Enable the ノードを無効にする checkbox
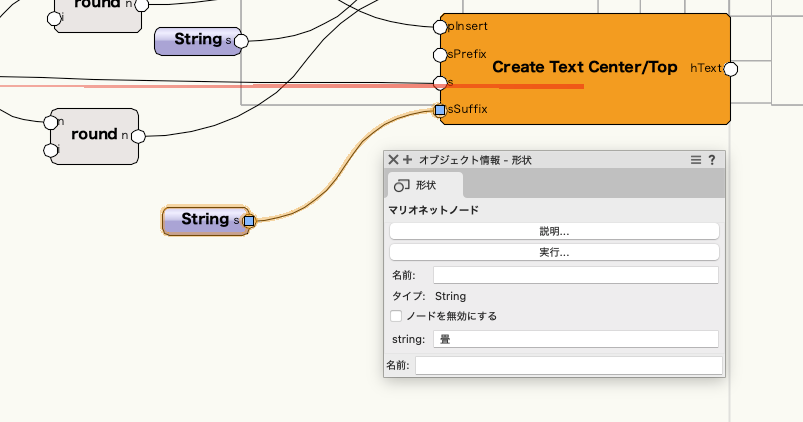The height and width of the screenshot is (422, 803). 397,316
